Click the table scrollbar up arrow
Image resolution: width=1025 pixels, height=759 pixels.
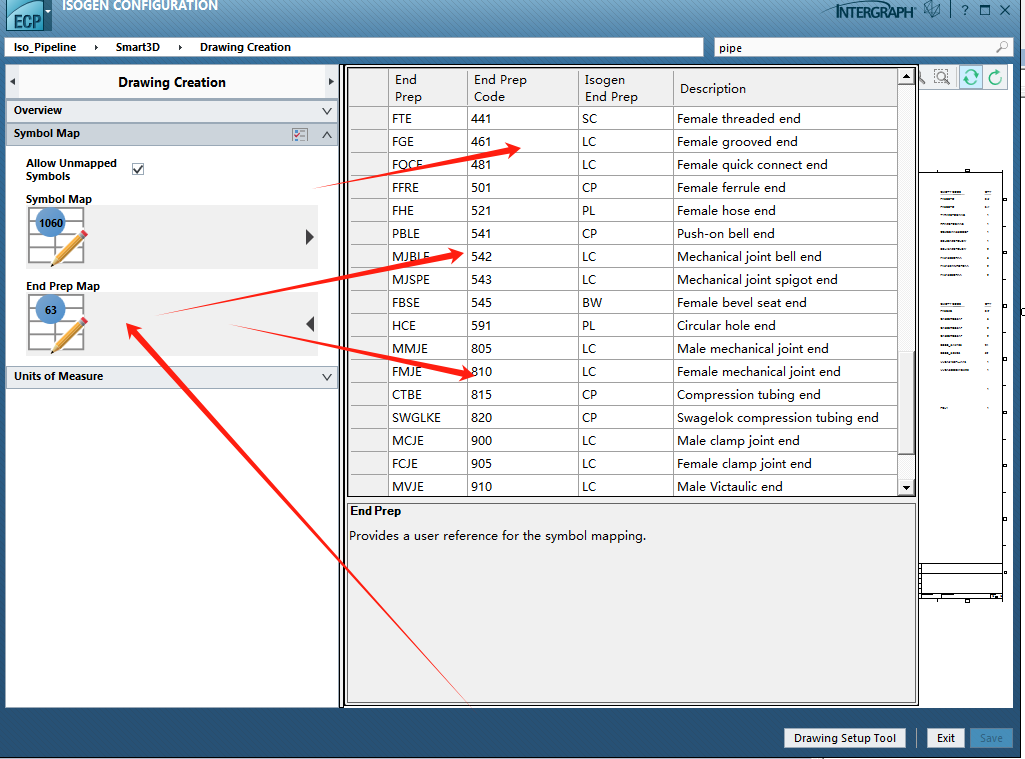click(906, 76)
